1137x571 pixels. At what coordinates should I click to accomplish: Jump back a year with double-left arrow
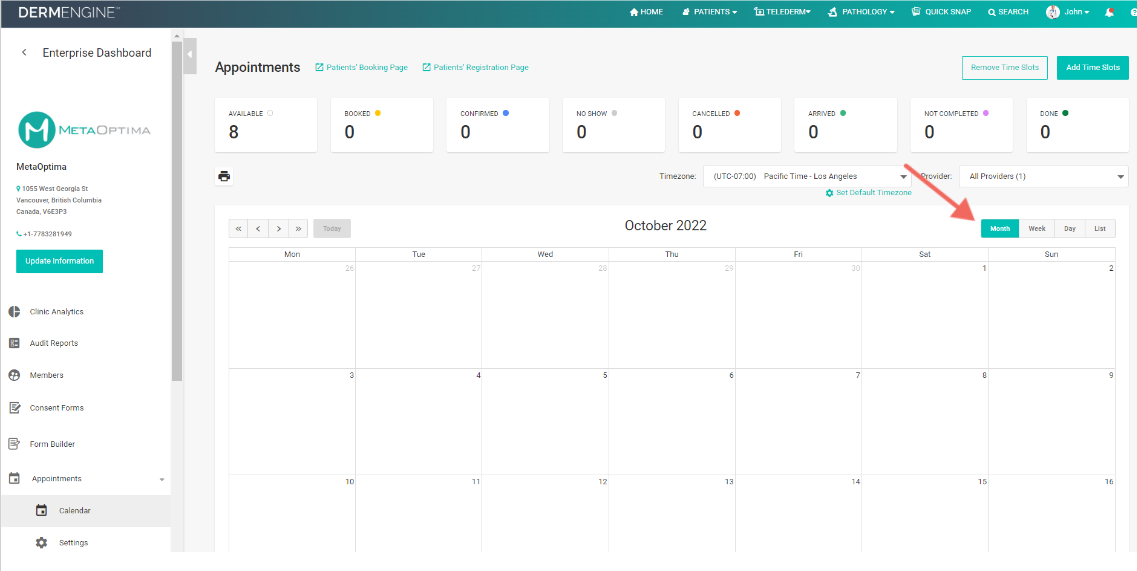coord(239,229)
